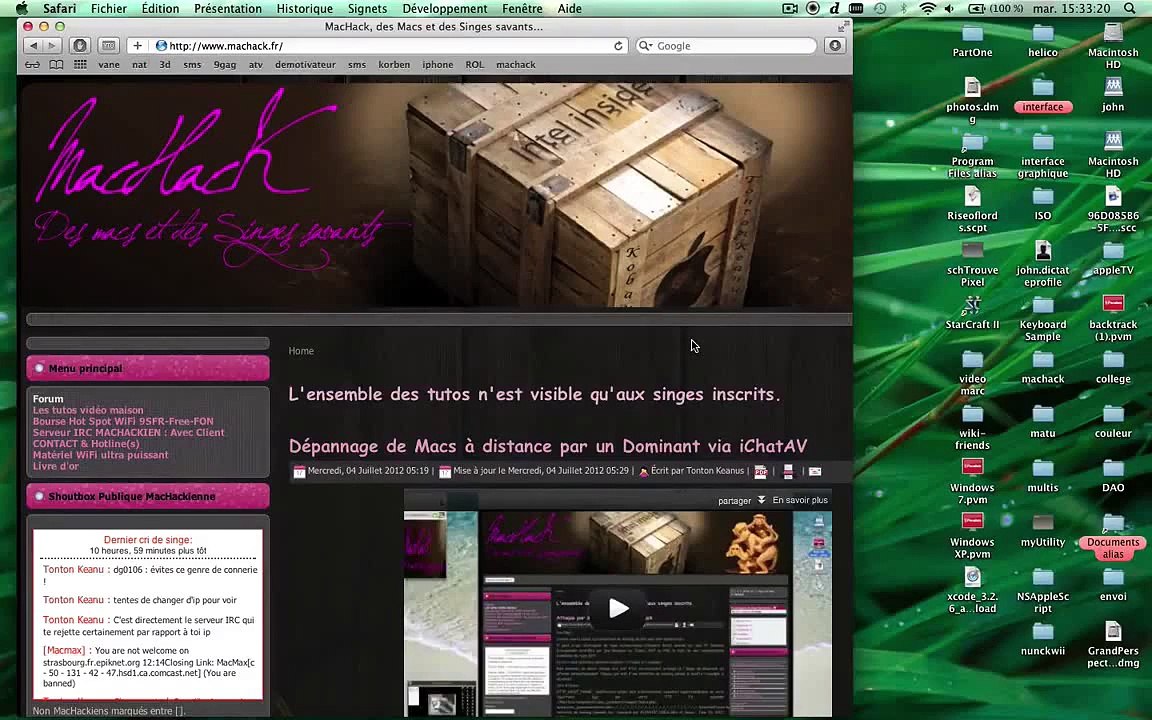The image size is (1152, 720).
Task: Select the xcode_3.2.6 download file on desktop
Action: [x=972, y=589]
